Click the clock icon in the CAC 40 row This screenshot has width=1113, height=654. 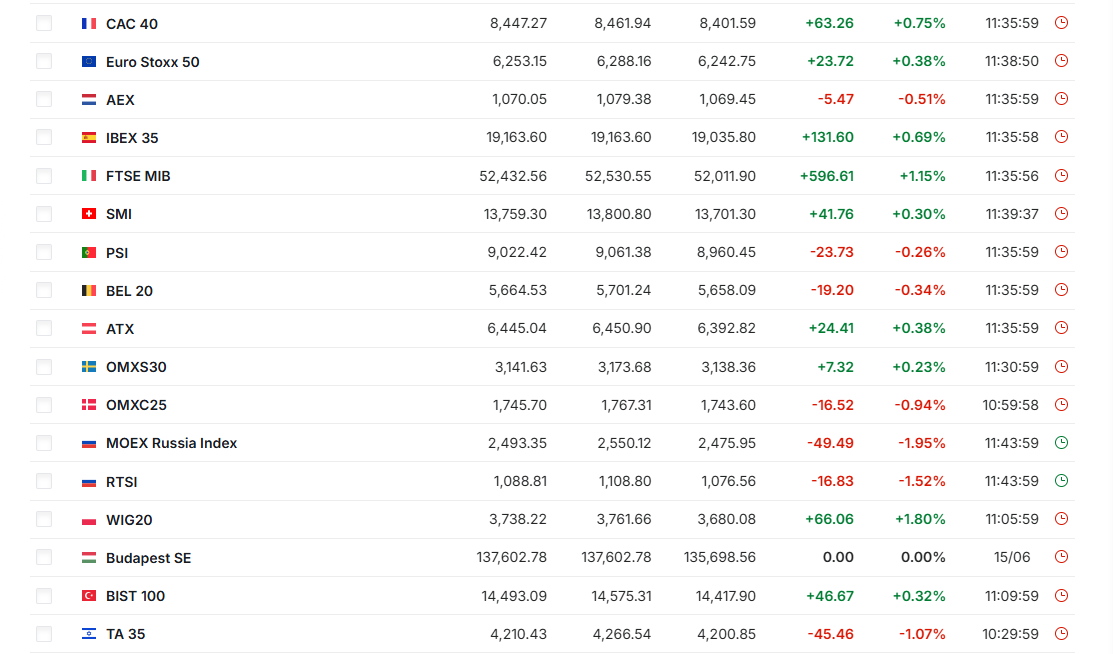pyautogui.click(x=1061, y=23)
